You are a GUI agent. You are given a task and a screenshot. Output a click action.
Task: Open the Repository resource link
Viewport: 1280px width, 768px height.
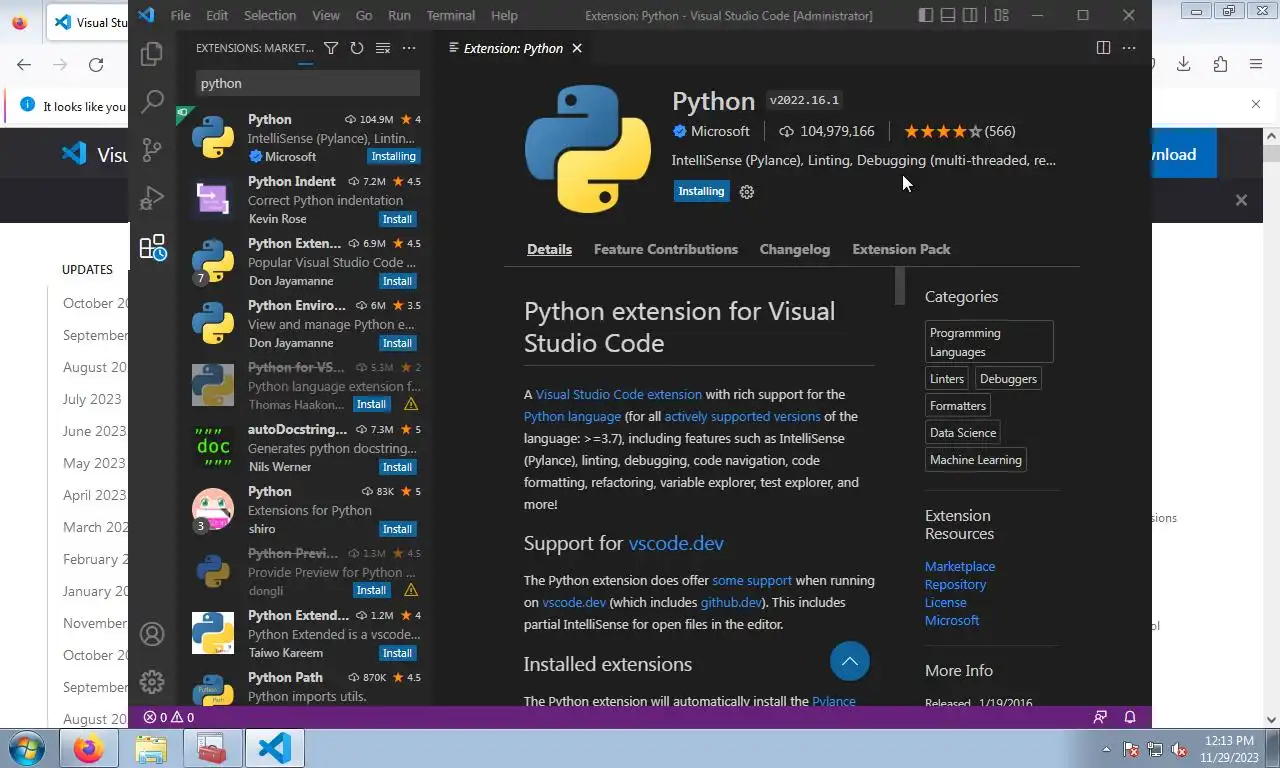(955, 584)
